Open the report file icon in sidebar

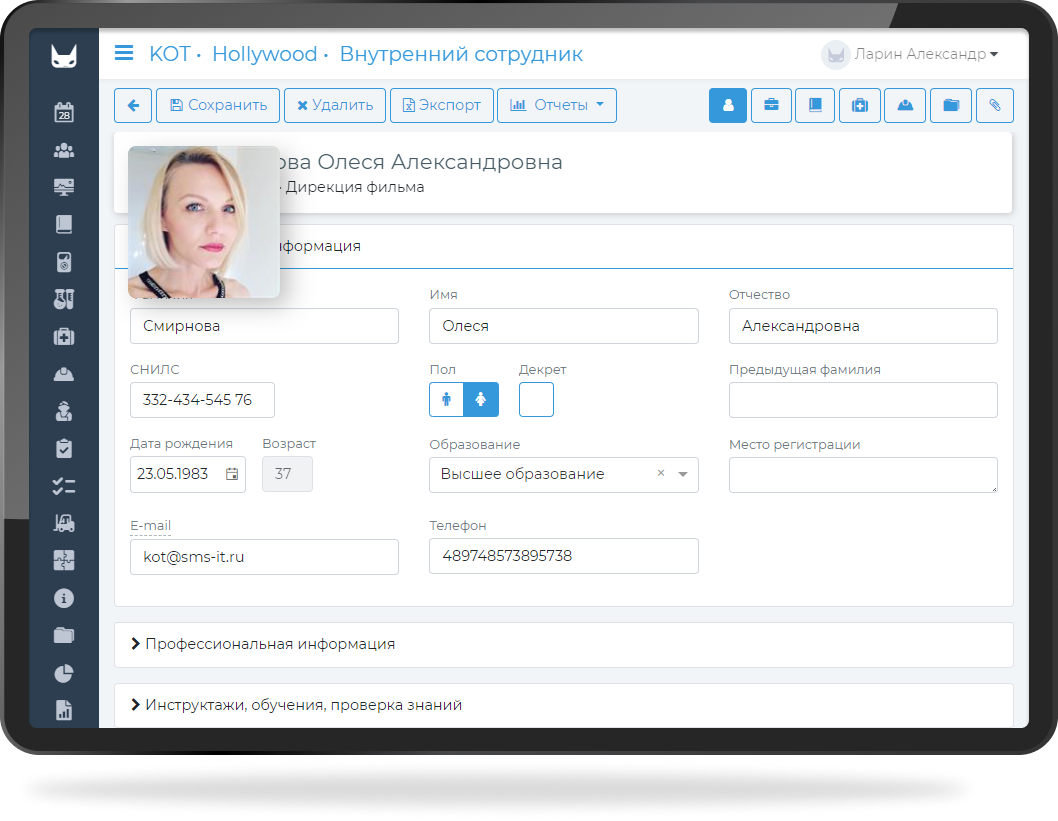point(64,710)
